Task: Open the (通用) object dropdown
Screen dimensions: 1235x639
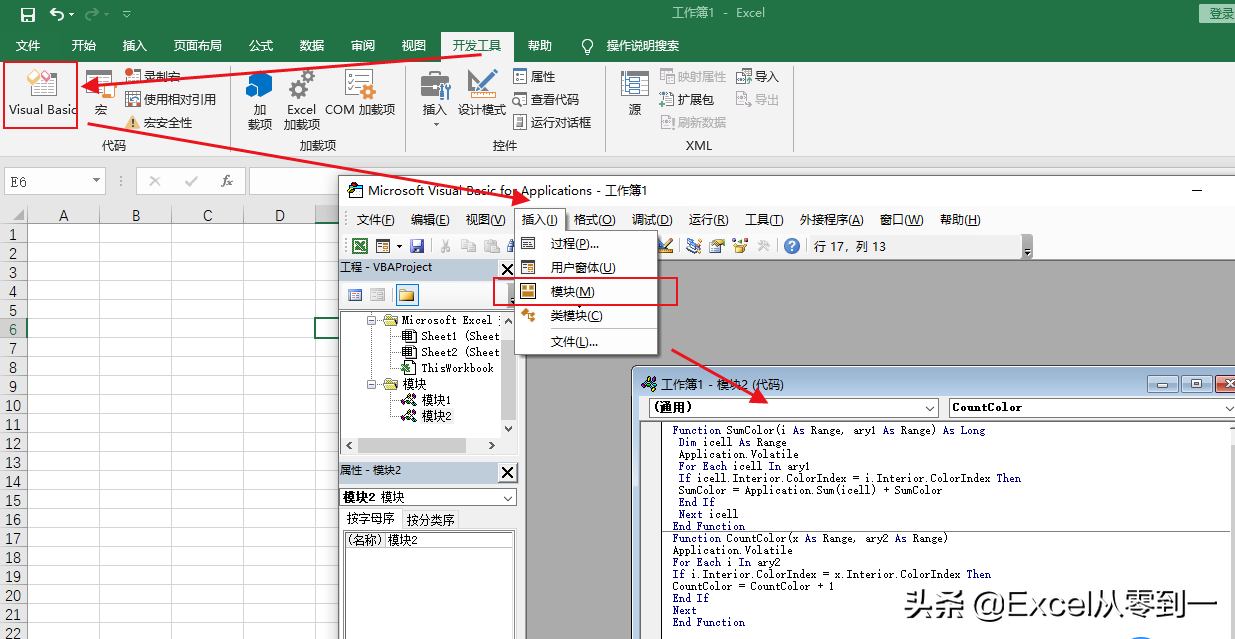Action: click(x=930, y=407)
